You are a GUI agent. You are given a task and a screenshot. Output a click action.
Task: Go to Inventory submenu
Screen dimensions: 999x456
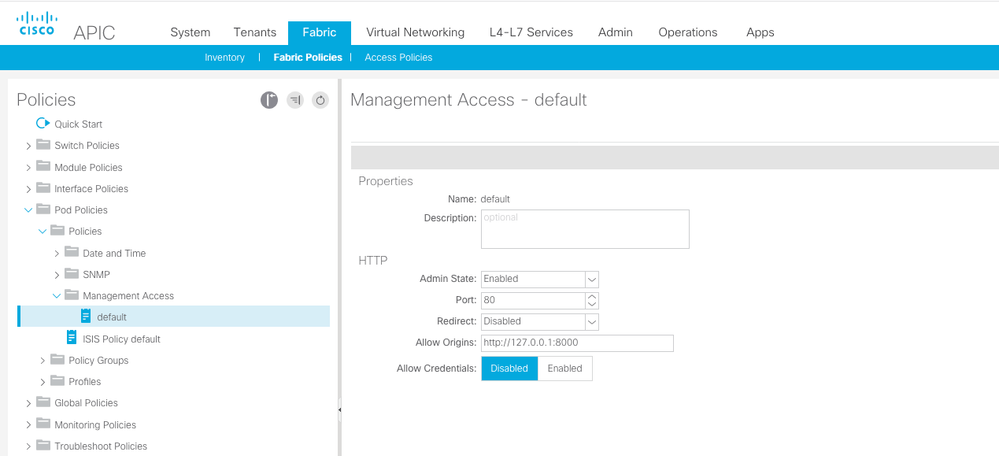click(x=224, y=57)
